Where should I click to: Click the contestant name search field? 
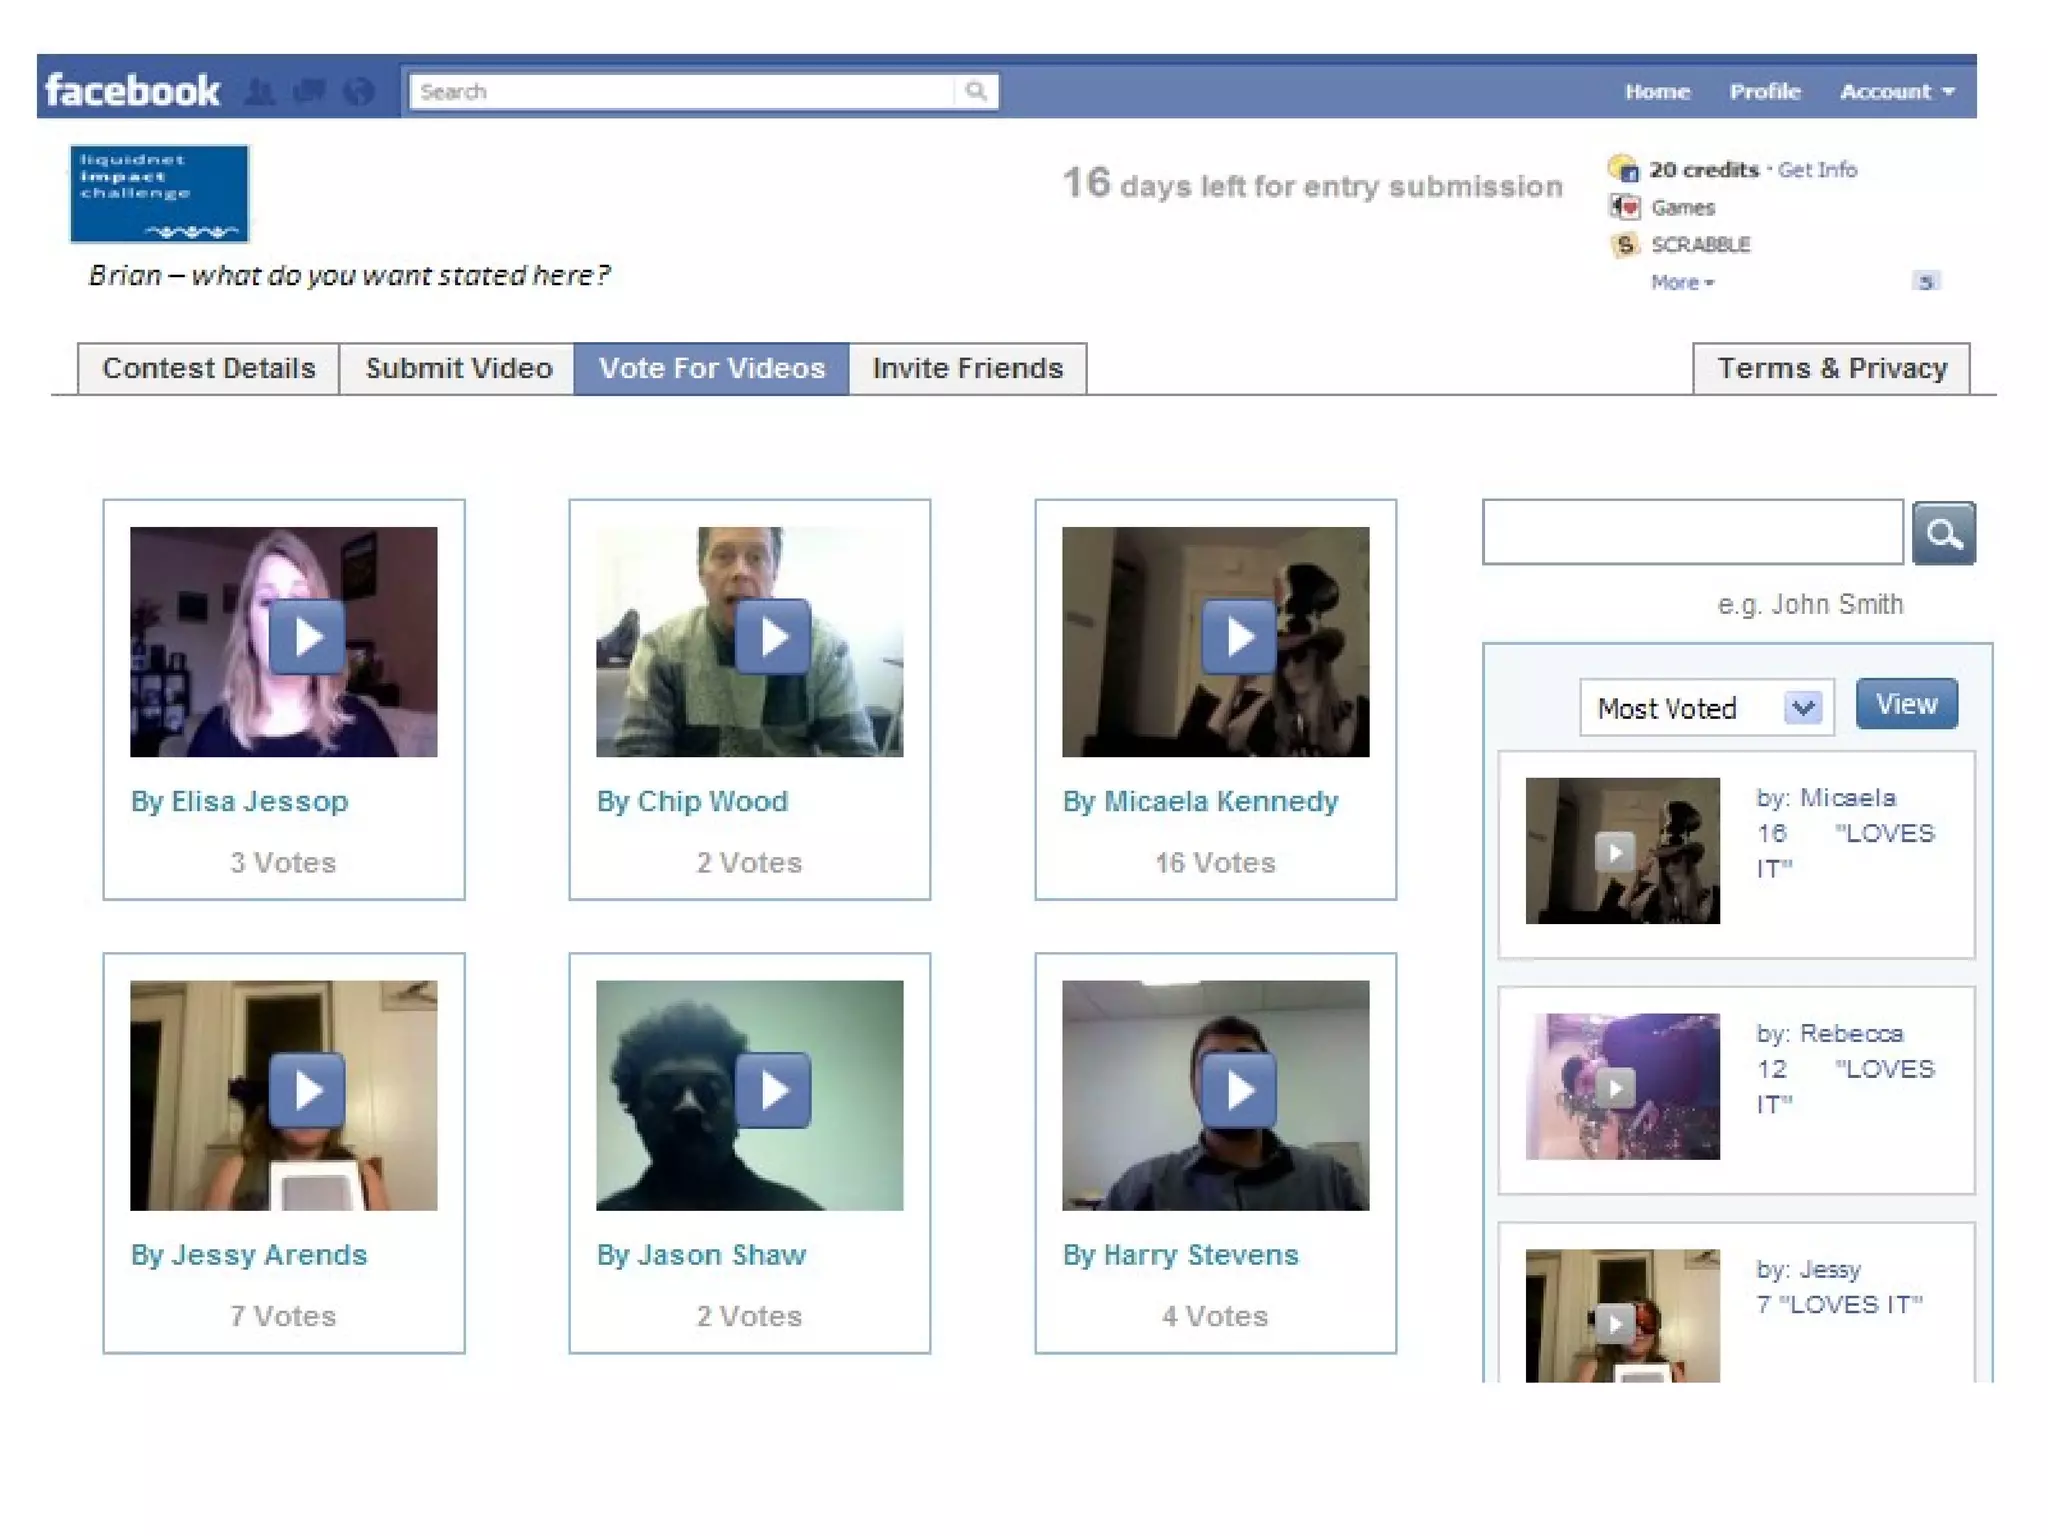(1692, 532)
